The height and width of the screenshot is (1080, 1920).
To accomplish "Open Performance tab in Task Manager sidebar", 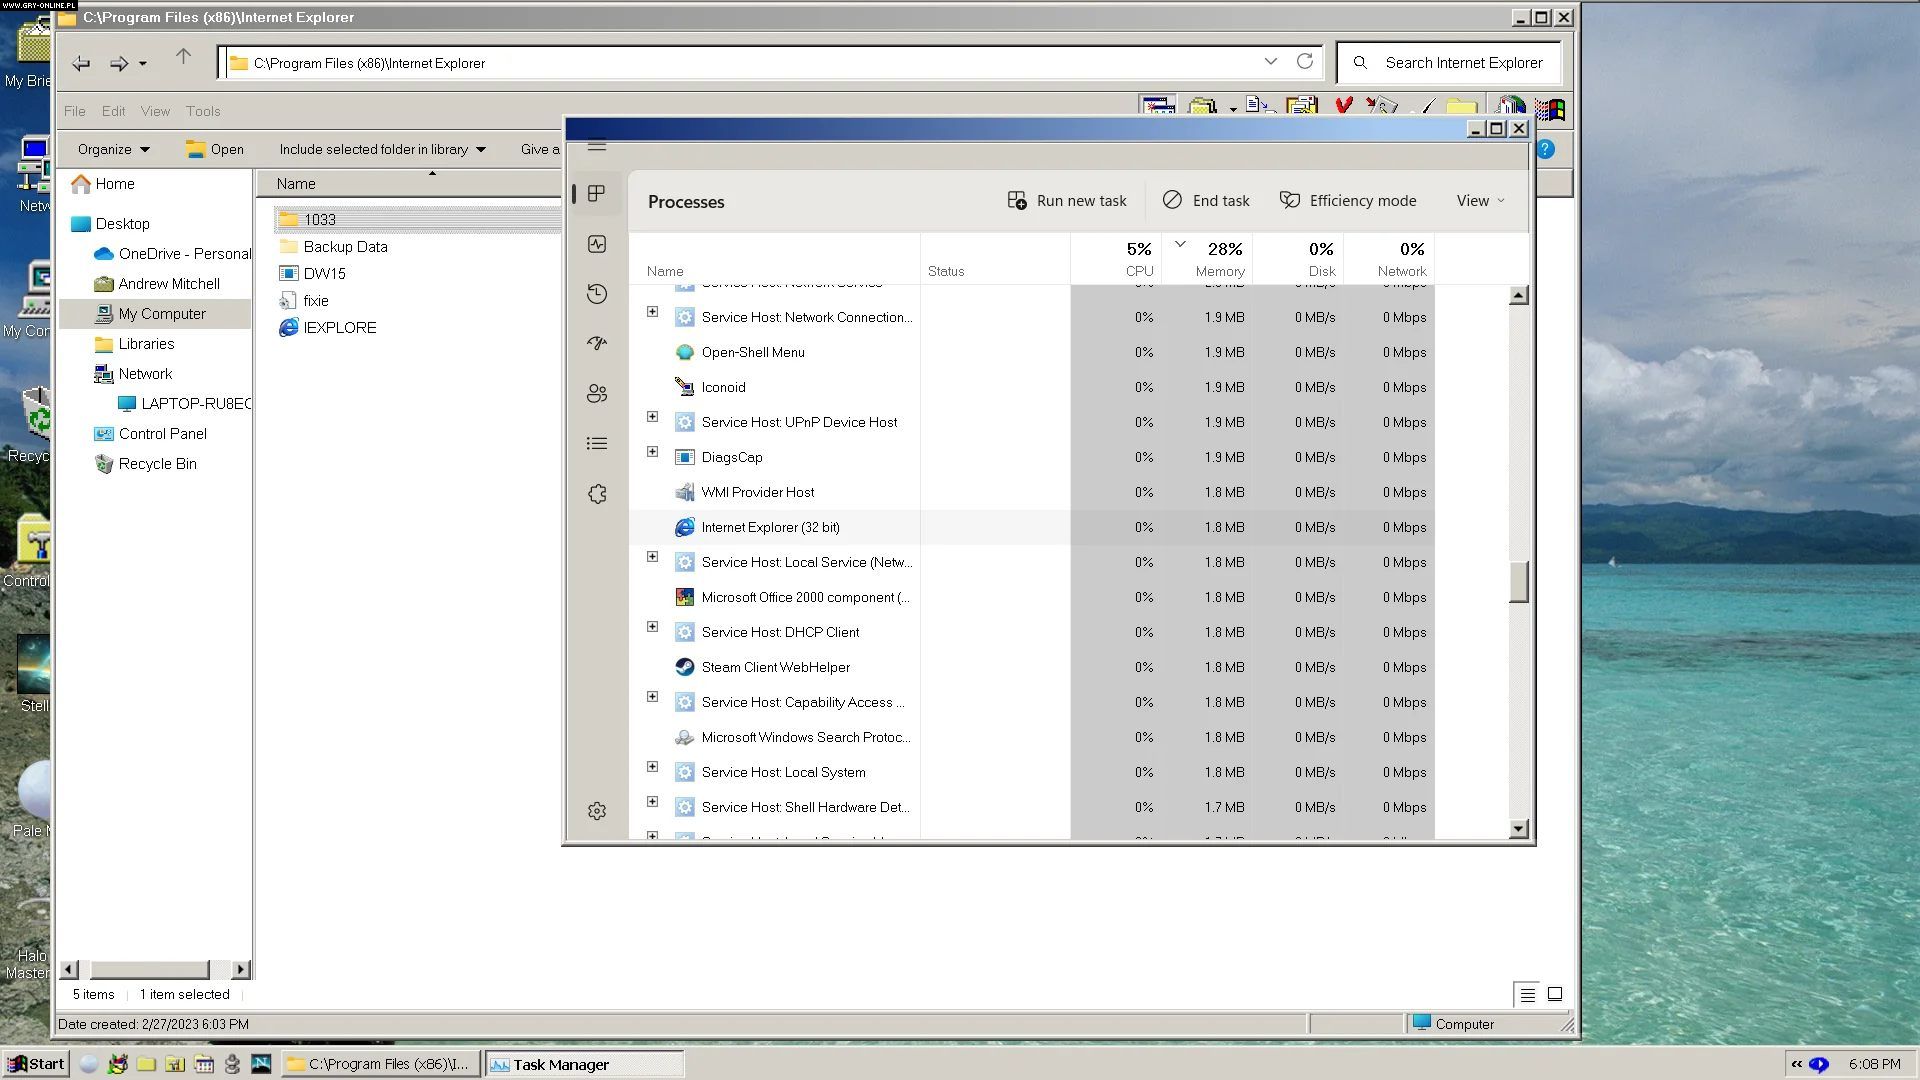I will 597,244.
